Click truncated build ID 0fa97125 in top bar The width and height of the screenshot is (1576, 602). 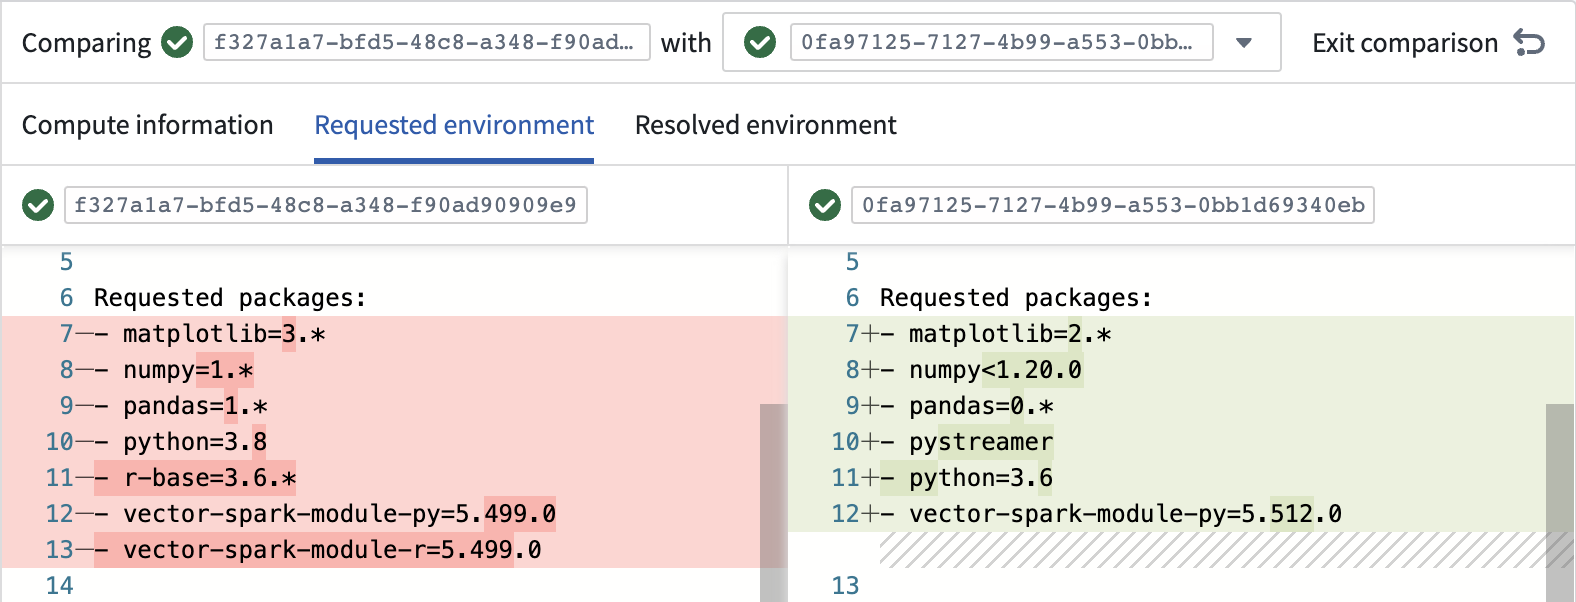(x=1002, y=43)
